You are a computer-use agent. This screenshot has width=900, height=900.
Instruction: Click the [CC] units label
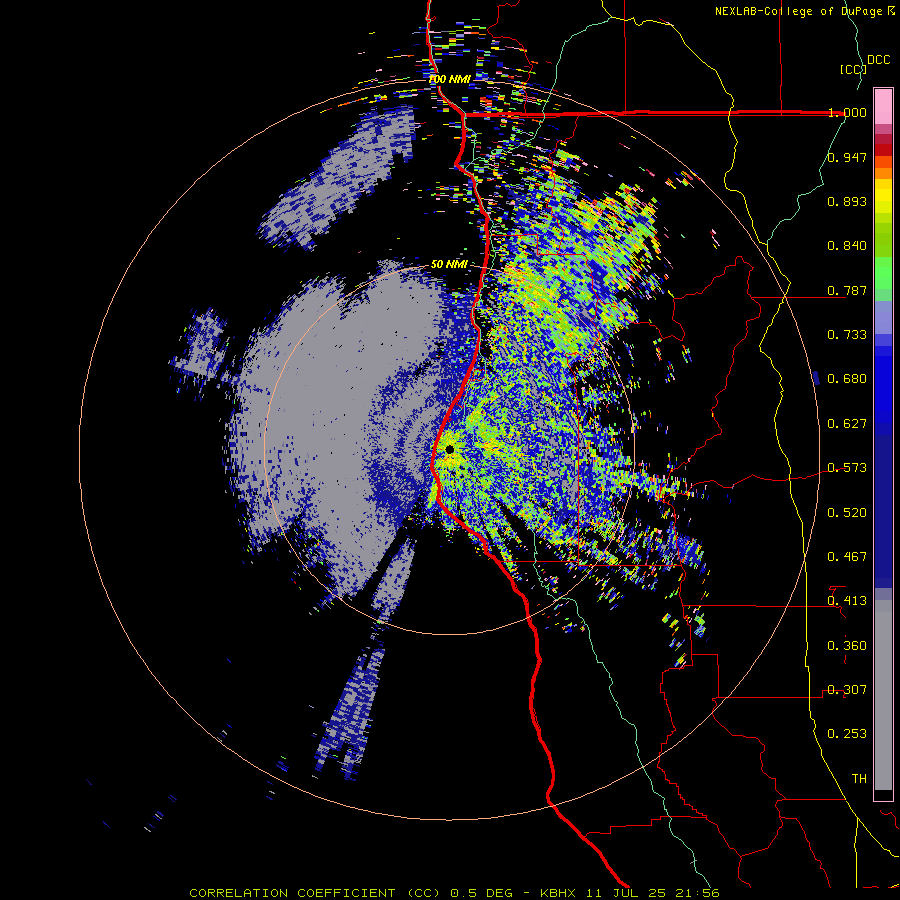(853, 69)
